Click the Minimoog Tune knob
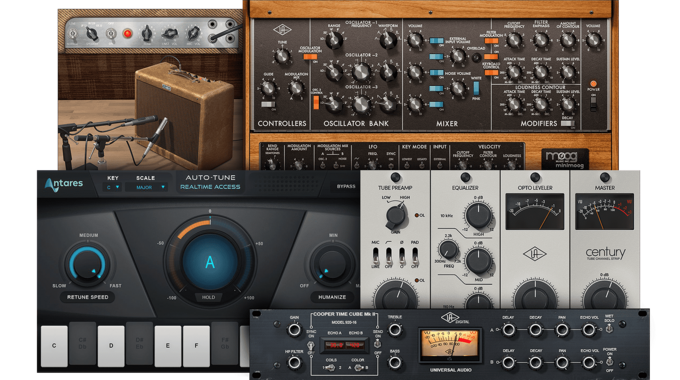 tap(282, 56)
